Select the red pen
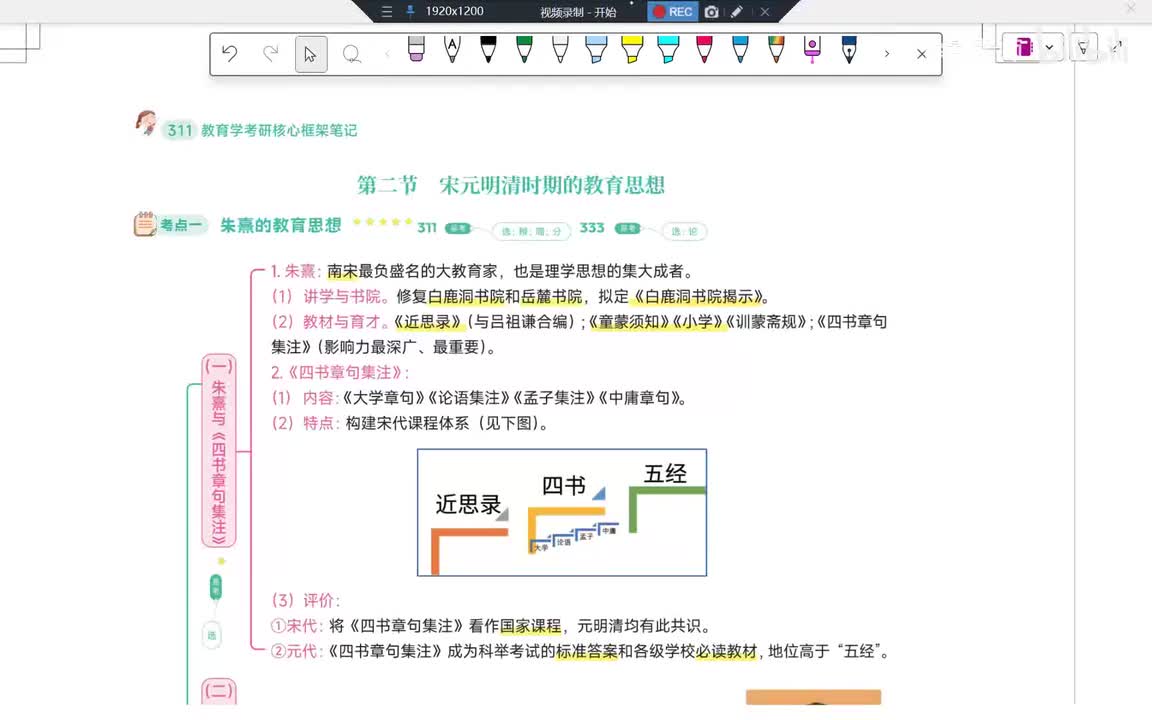 [704, 49]
